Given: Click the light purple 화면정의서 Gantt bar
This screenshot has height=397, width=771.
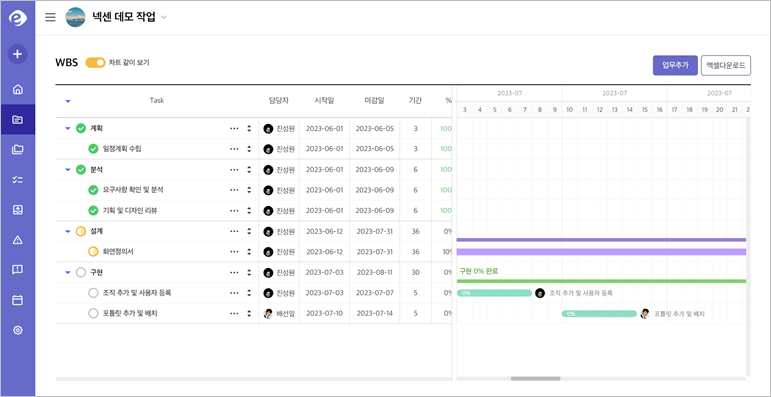Looking at the screenshot, I should 601,252.
